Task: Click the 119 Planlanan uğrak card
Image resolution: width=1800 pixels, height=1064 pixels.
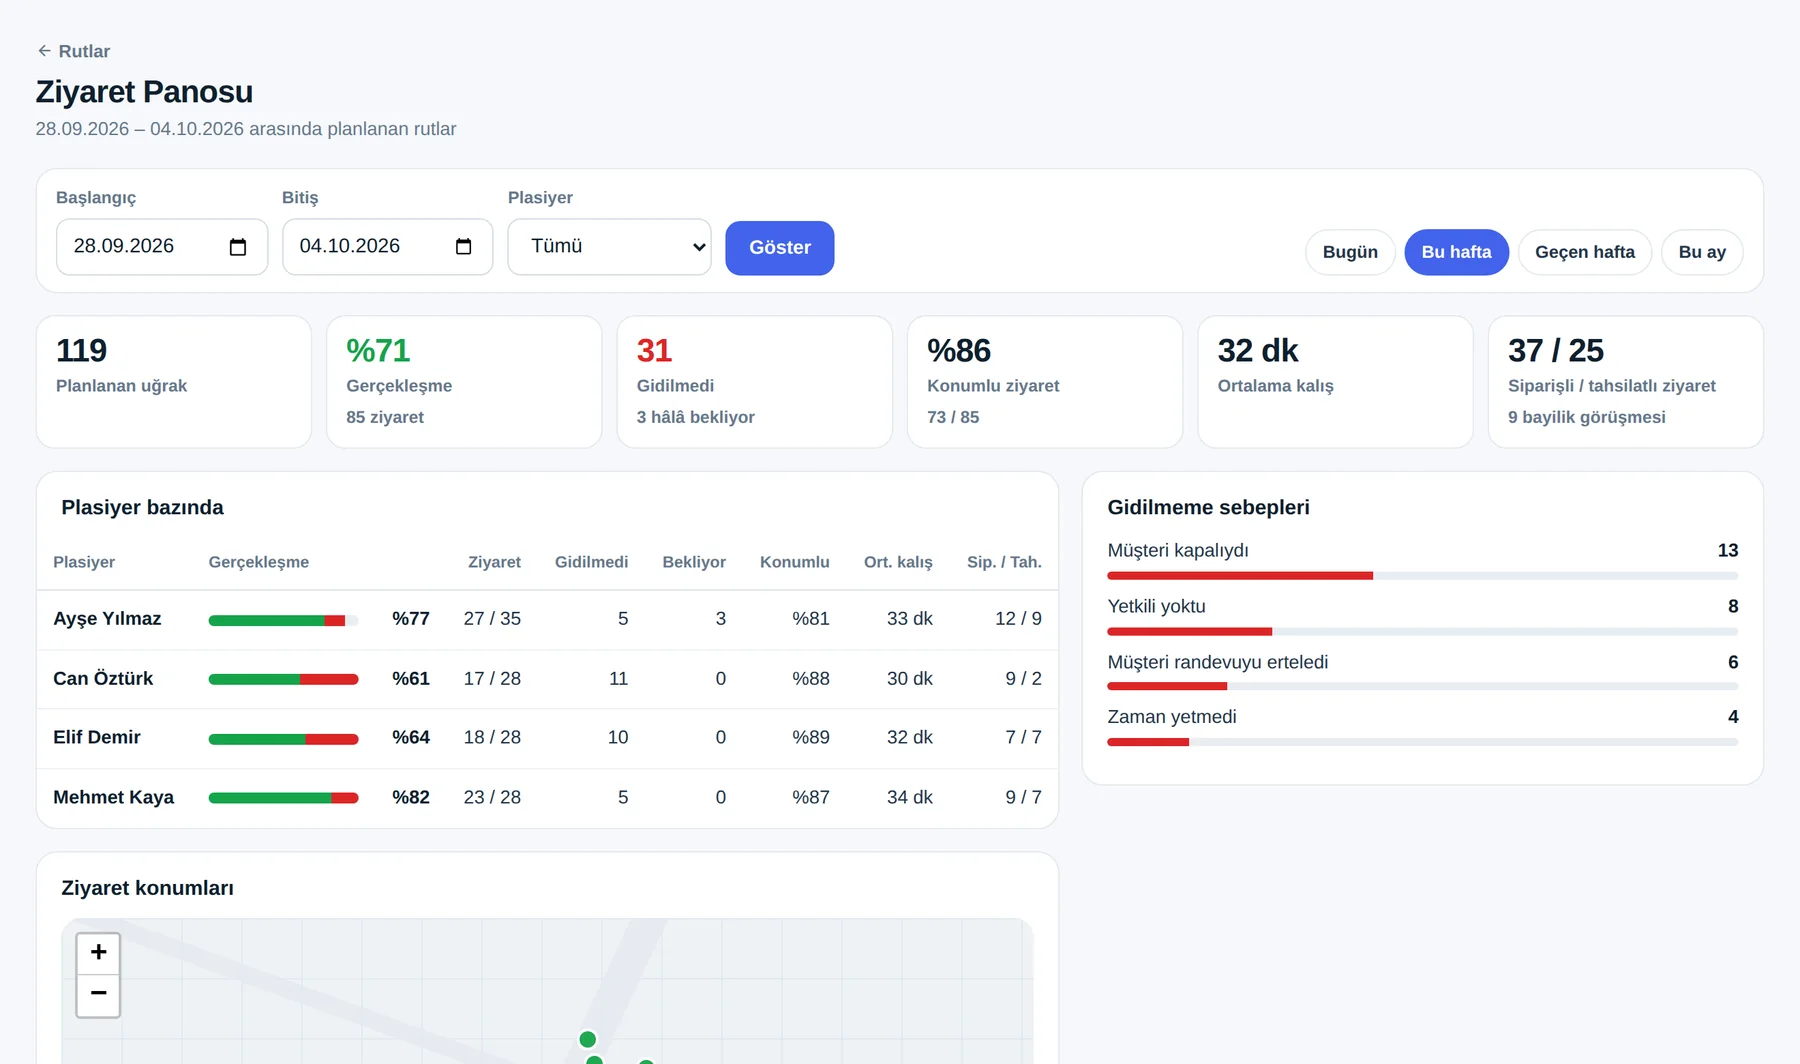Action: tap(174, 382)
